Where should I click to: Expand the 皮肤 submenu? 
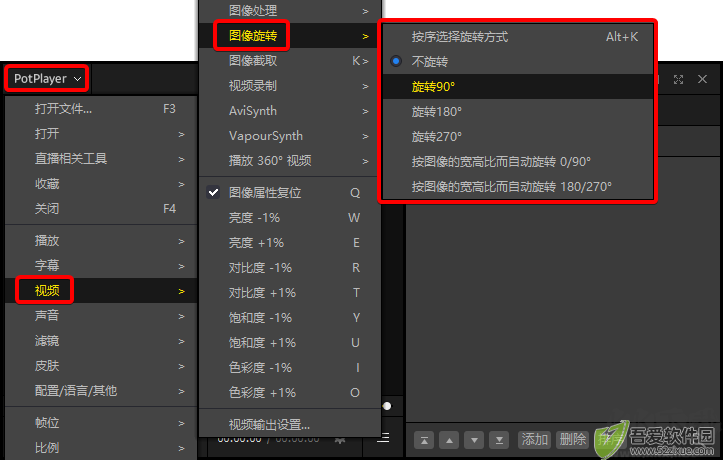click(101, 366)
